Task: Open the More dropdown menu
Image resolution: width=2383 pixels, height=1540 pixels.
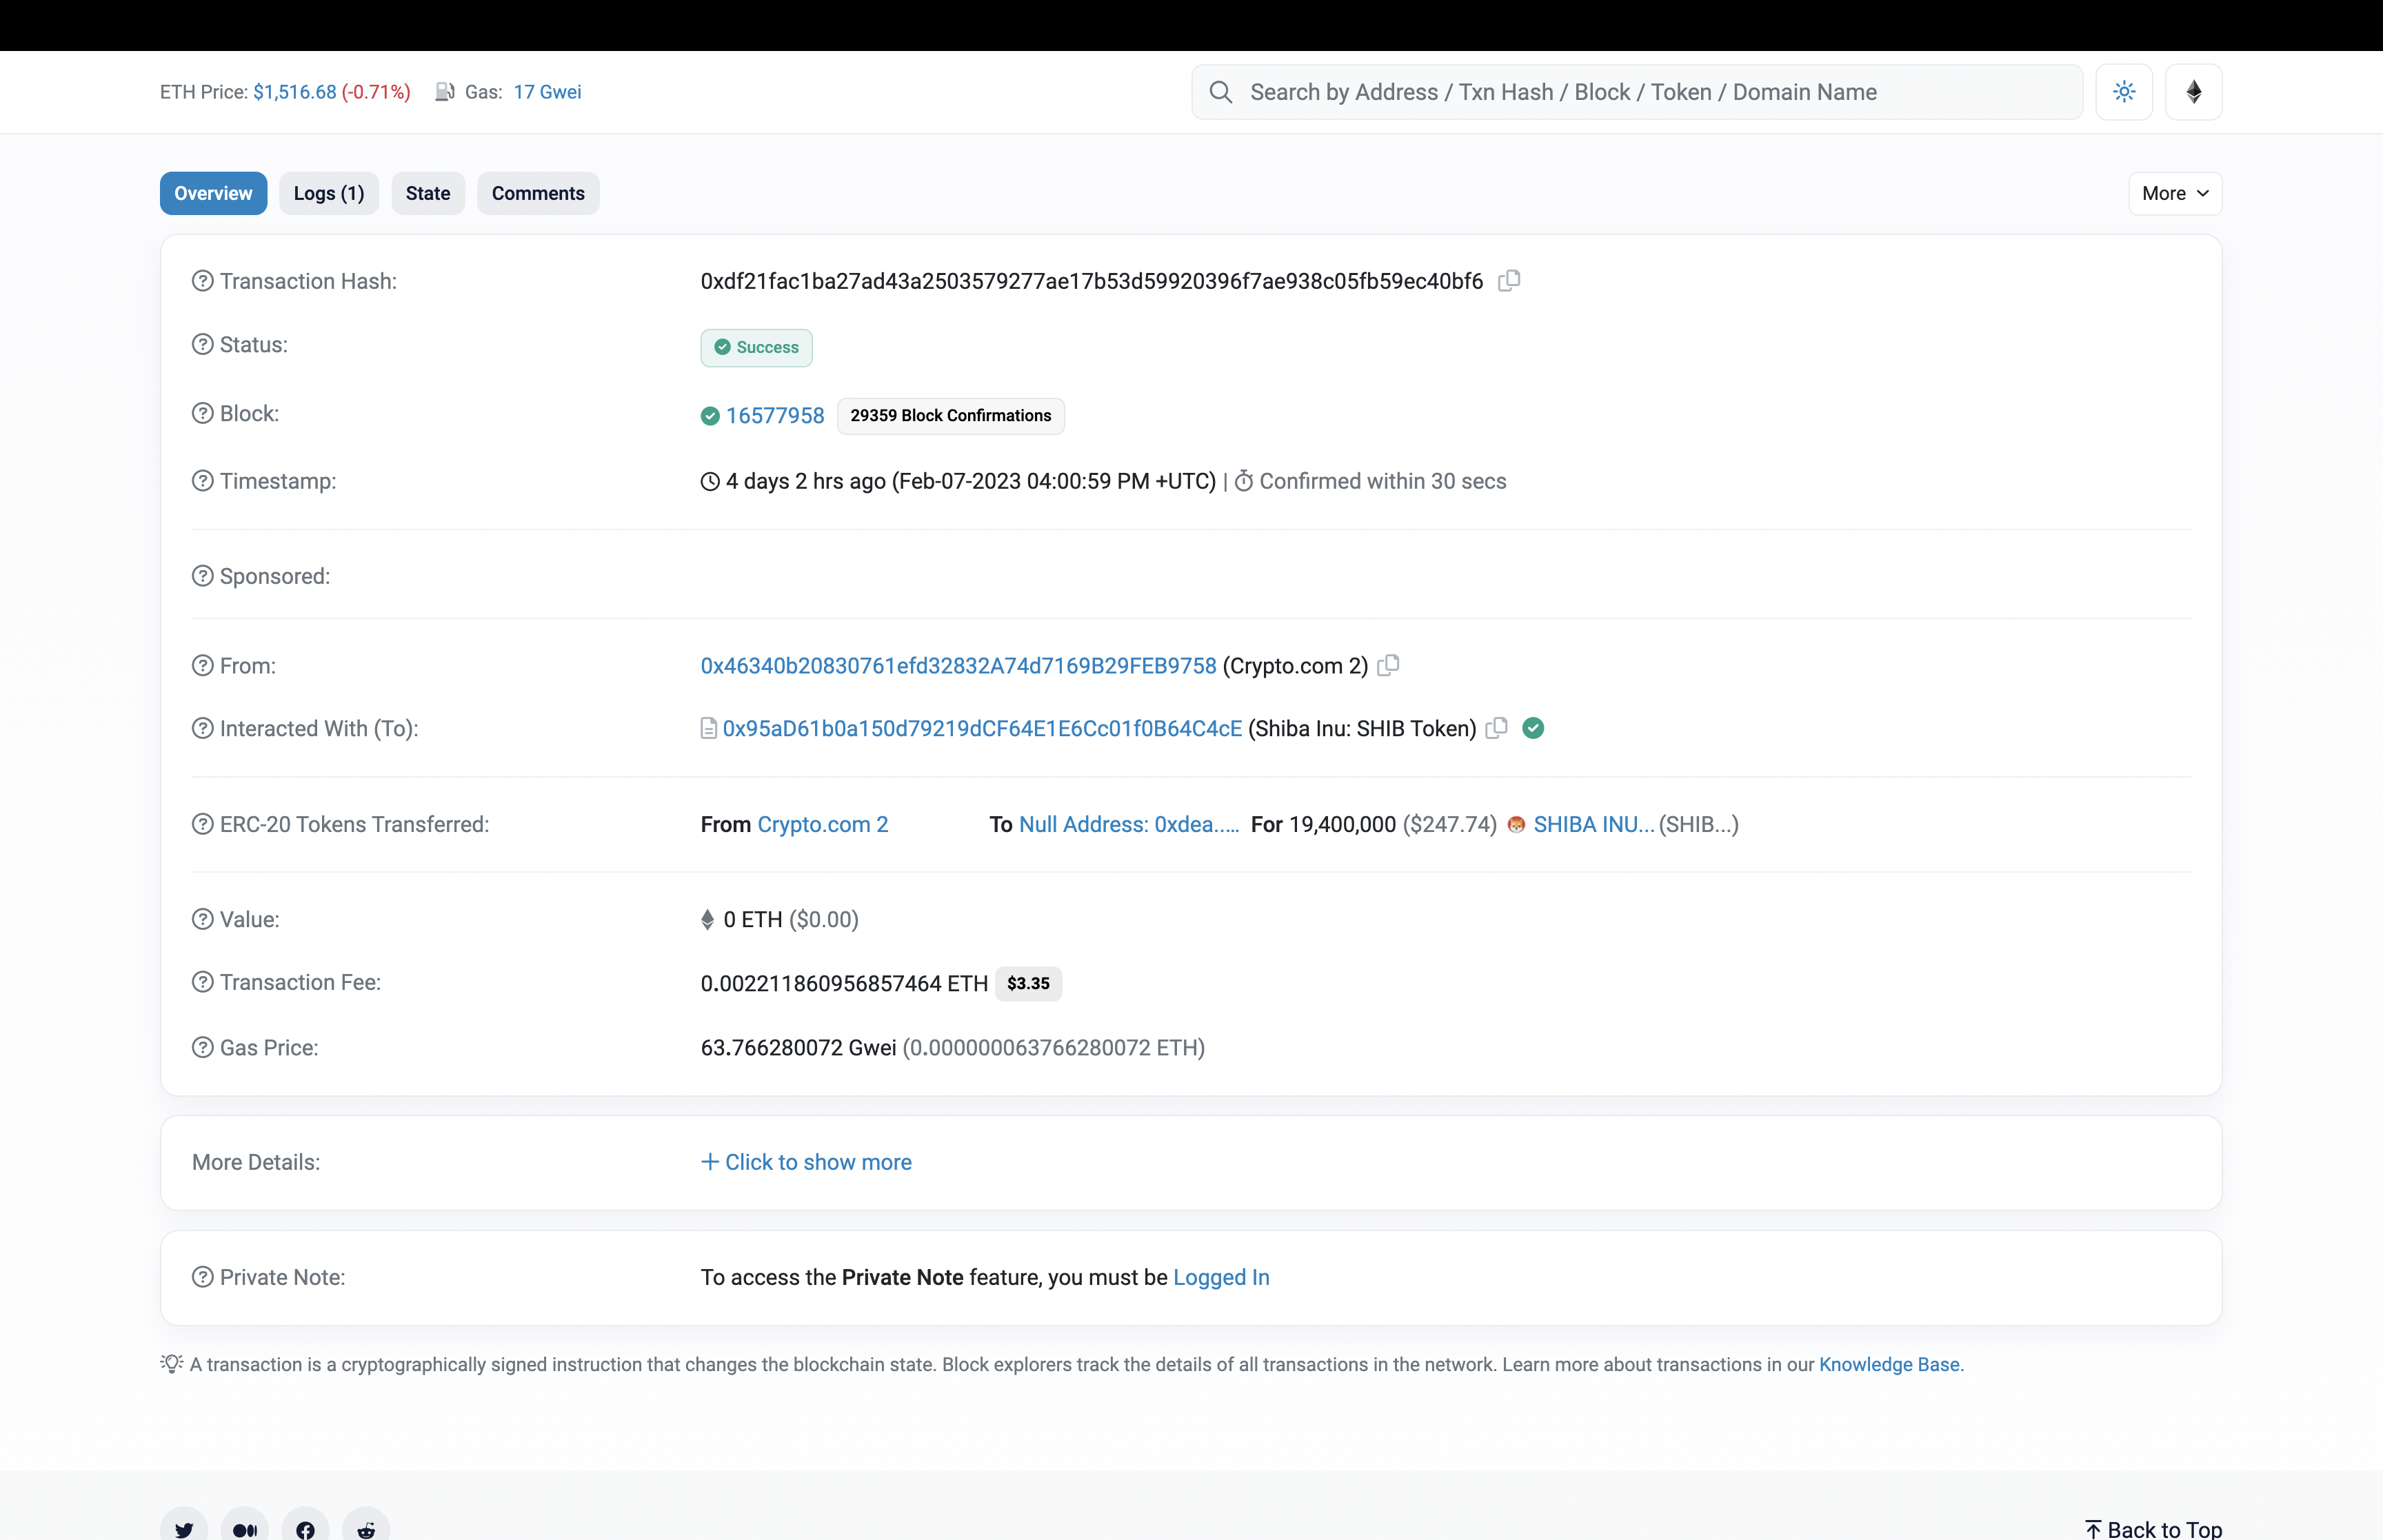Action: 2174,194
